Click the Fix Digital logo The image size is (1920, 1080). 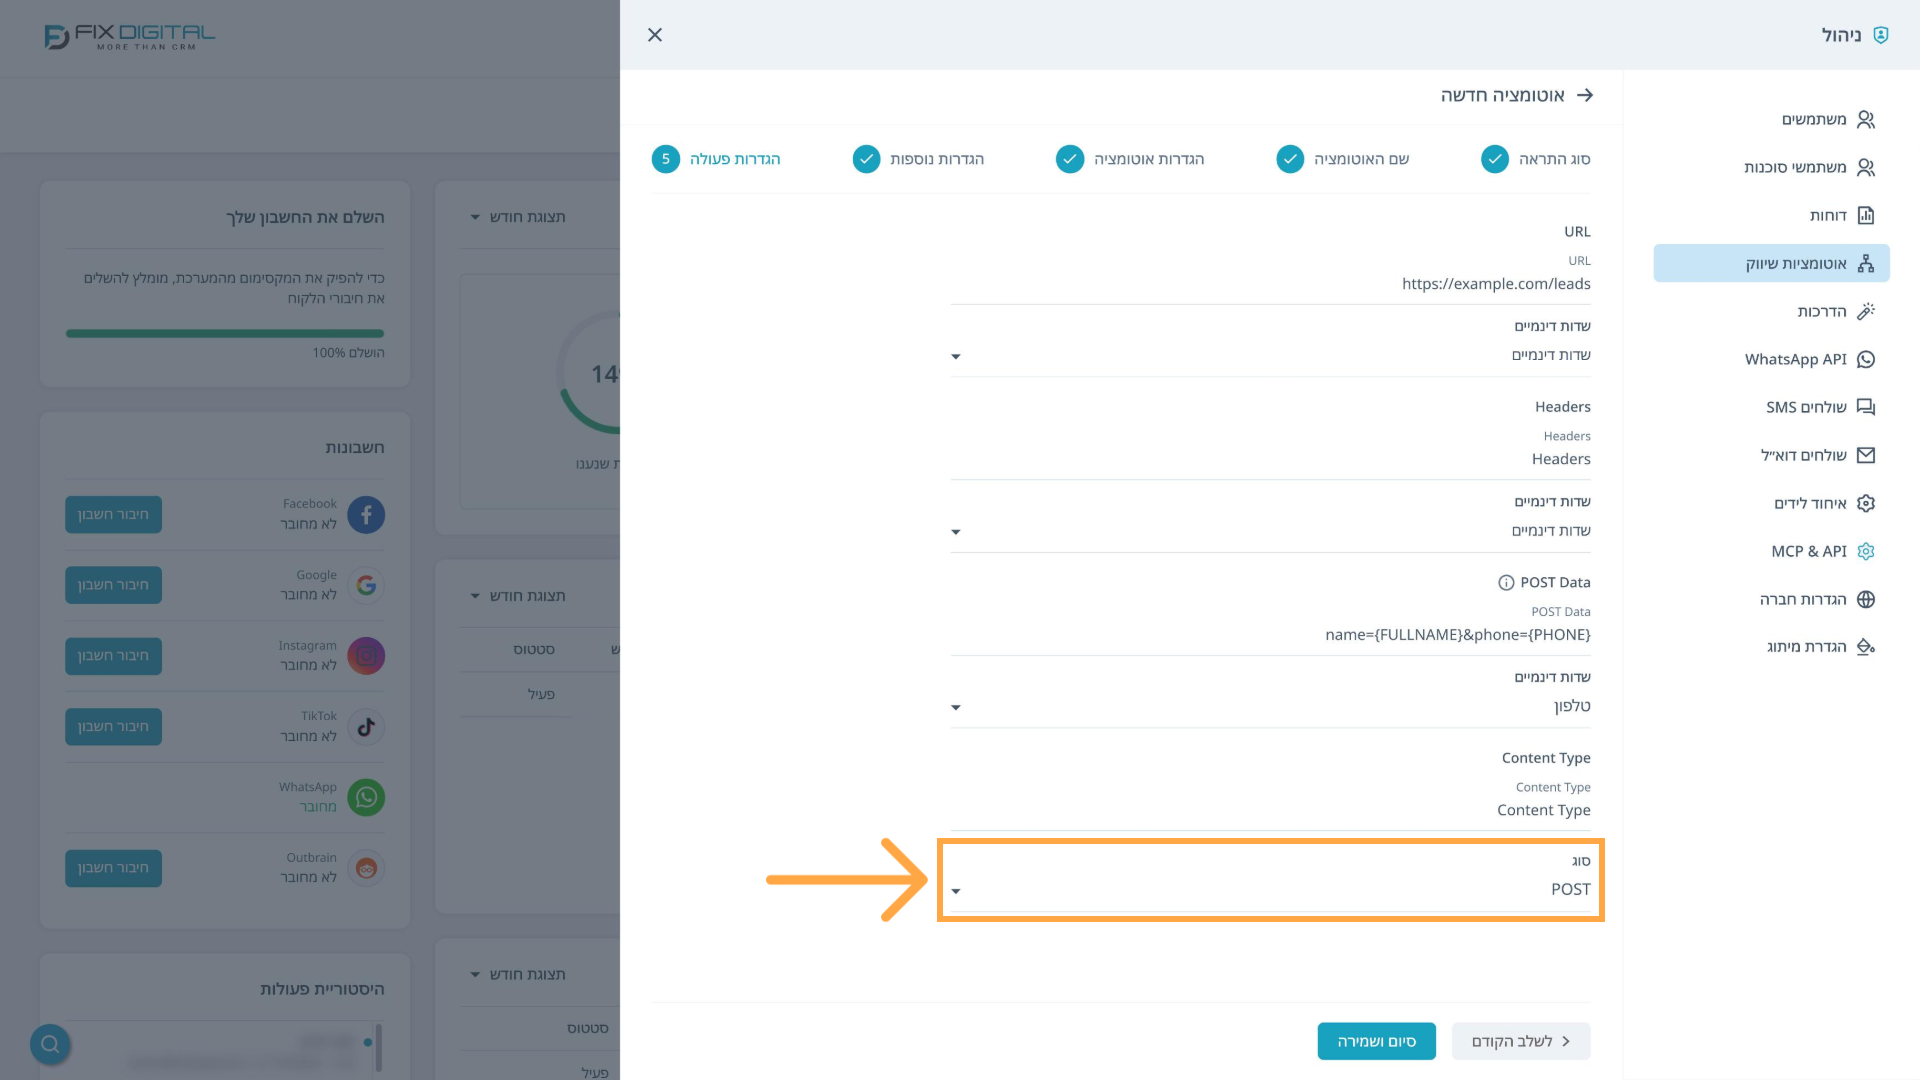pos(130,37)
